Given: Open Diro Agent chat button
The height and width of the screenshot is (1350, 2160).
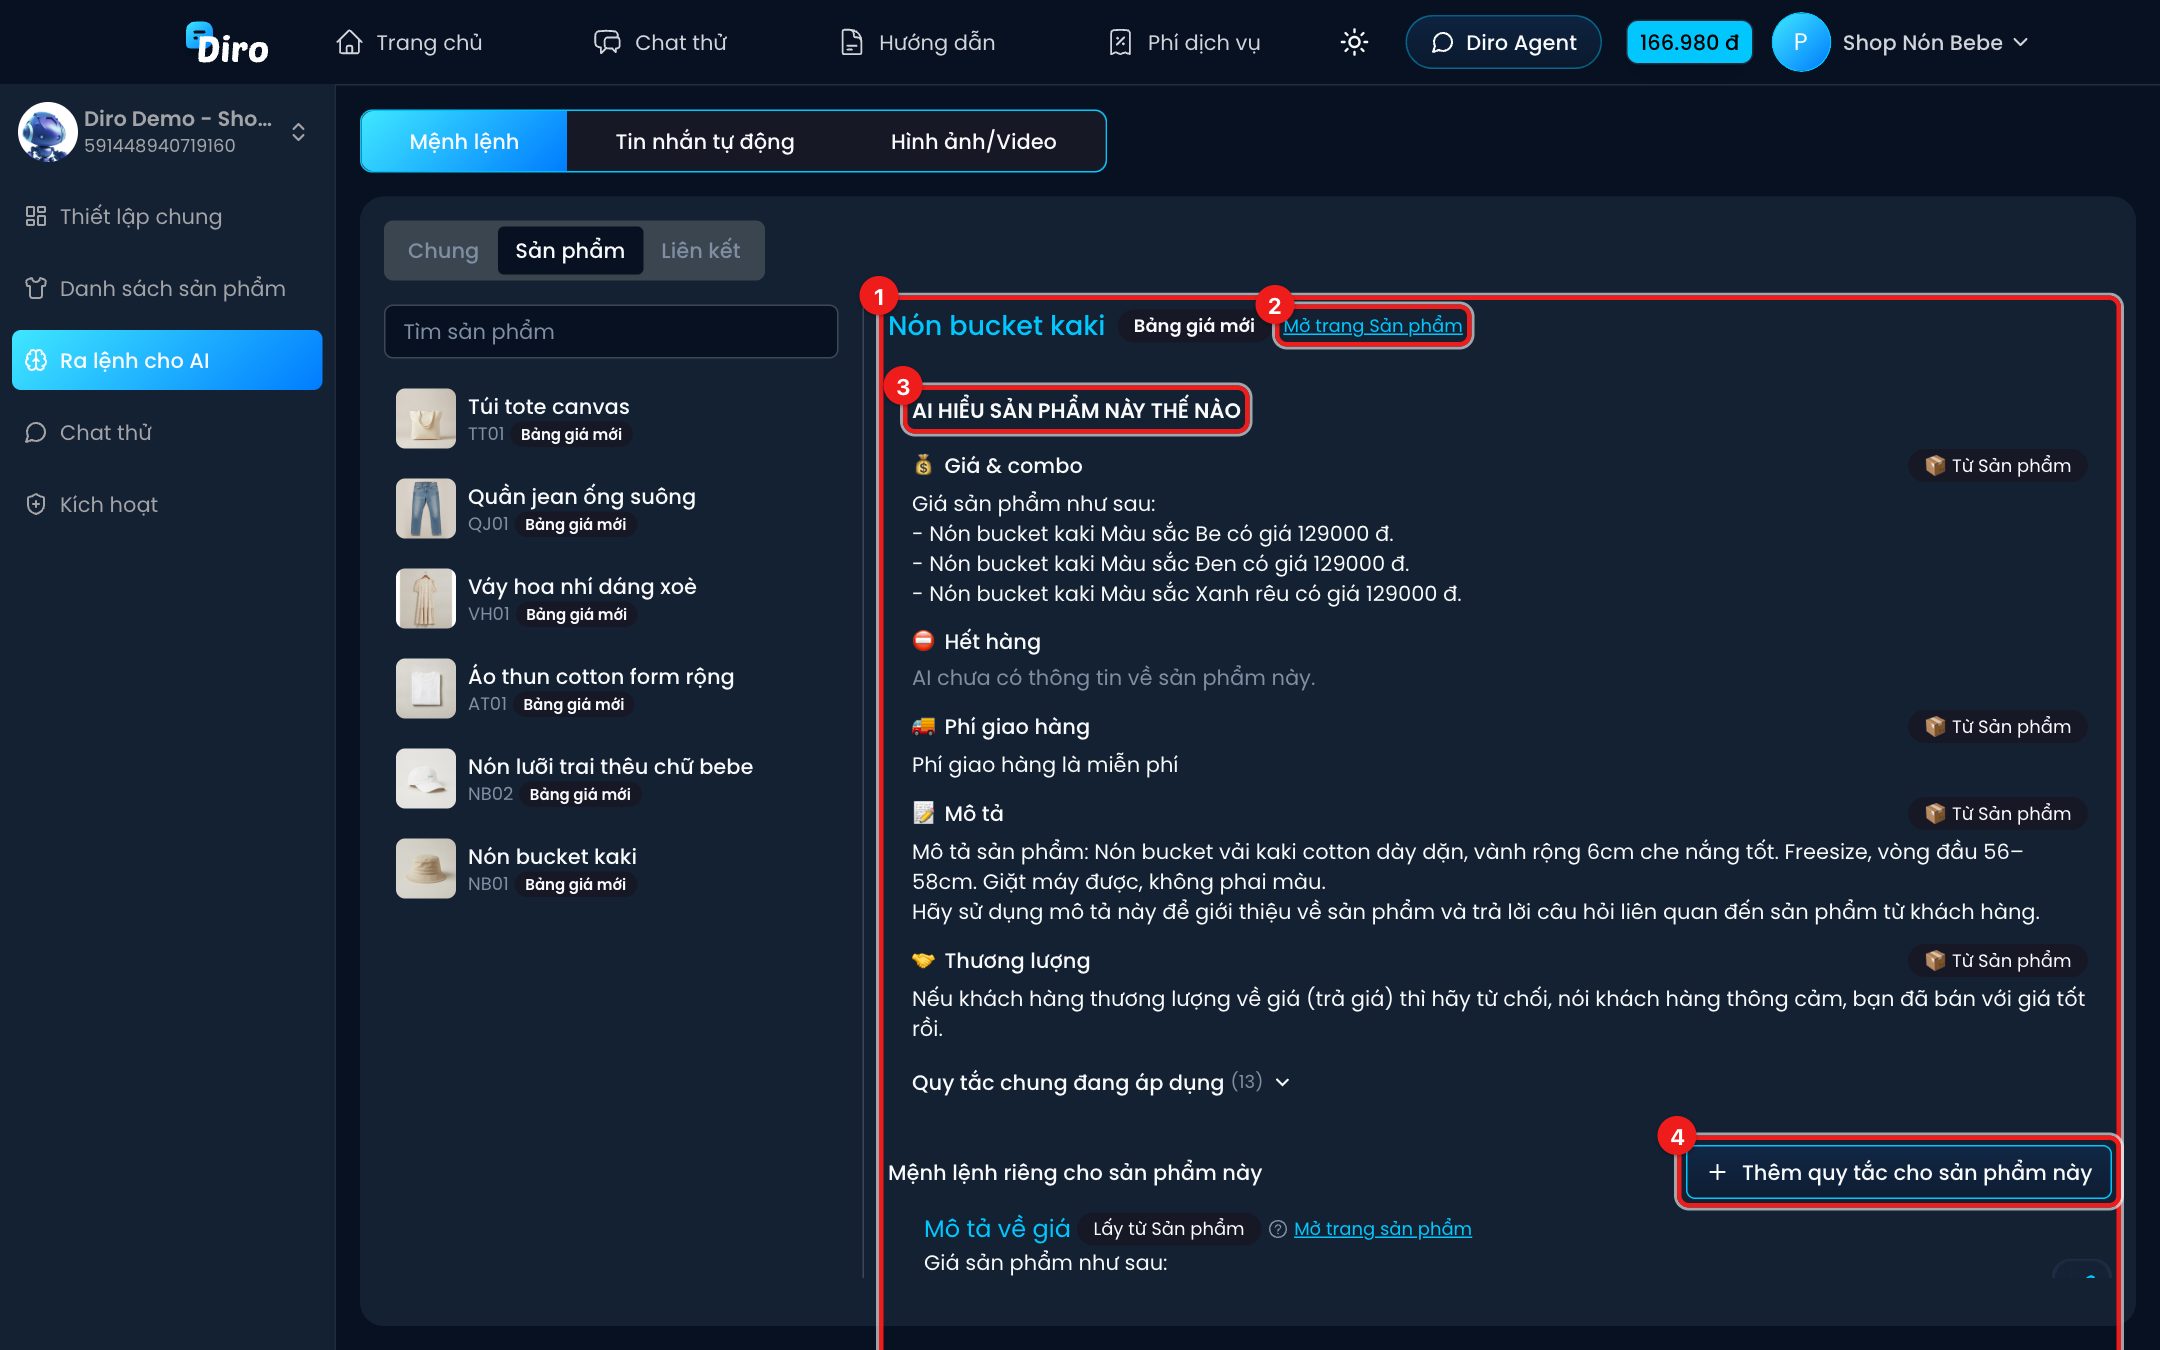Looking at the screenshot, I should 1503,42.
